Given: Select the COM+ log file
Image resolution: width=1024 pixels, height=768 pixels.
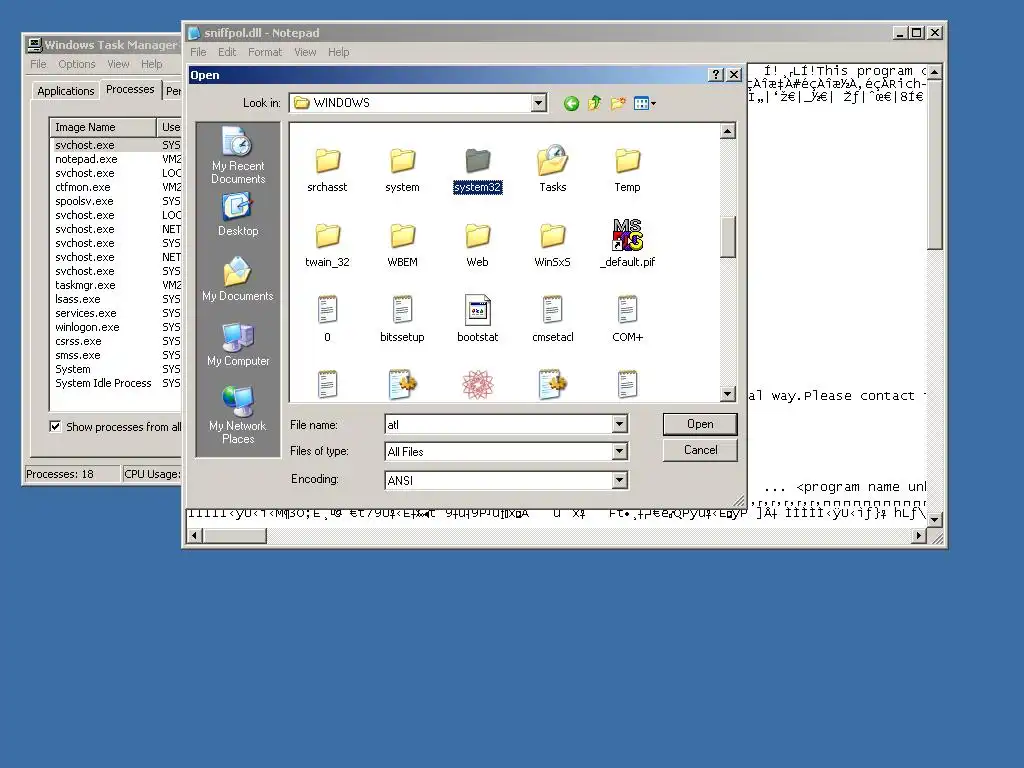Looking at the screenshot, I should click(628, 319).
